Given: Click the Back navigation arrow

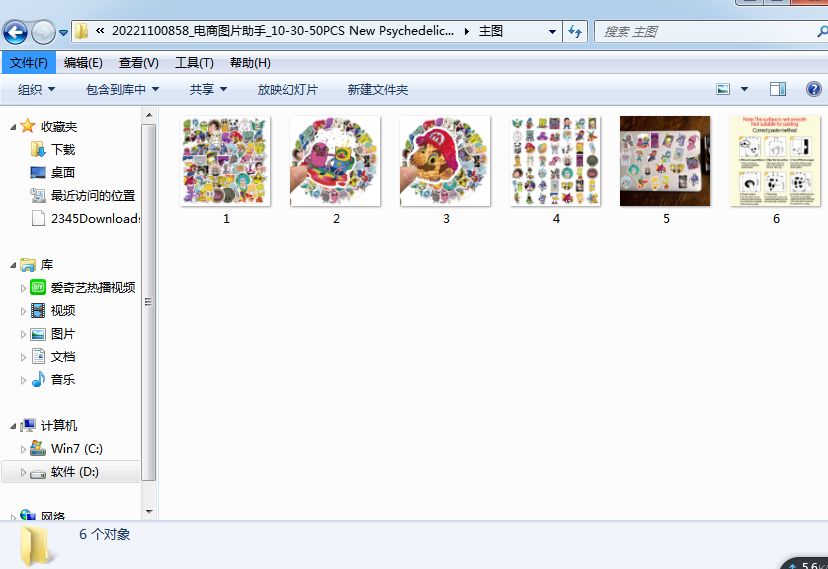Looking at the screenshot, I should pyautogui.click(x=15, y=32).
